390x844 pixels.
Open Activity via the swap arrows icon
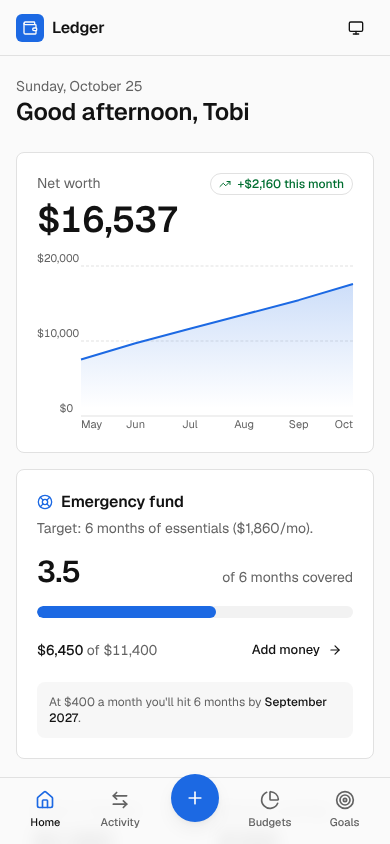click(120, 800)
